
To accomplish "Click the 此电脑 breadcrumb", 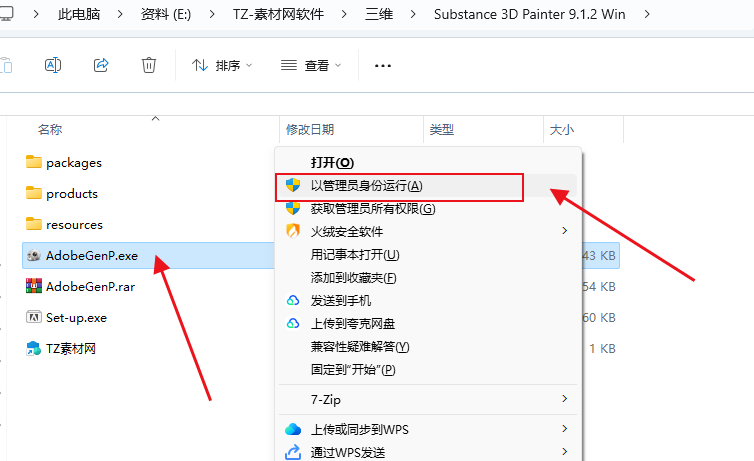I will (79, 14).
